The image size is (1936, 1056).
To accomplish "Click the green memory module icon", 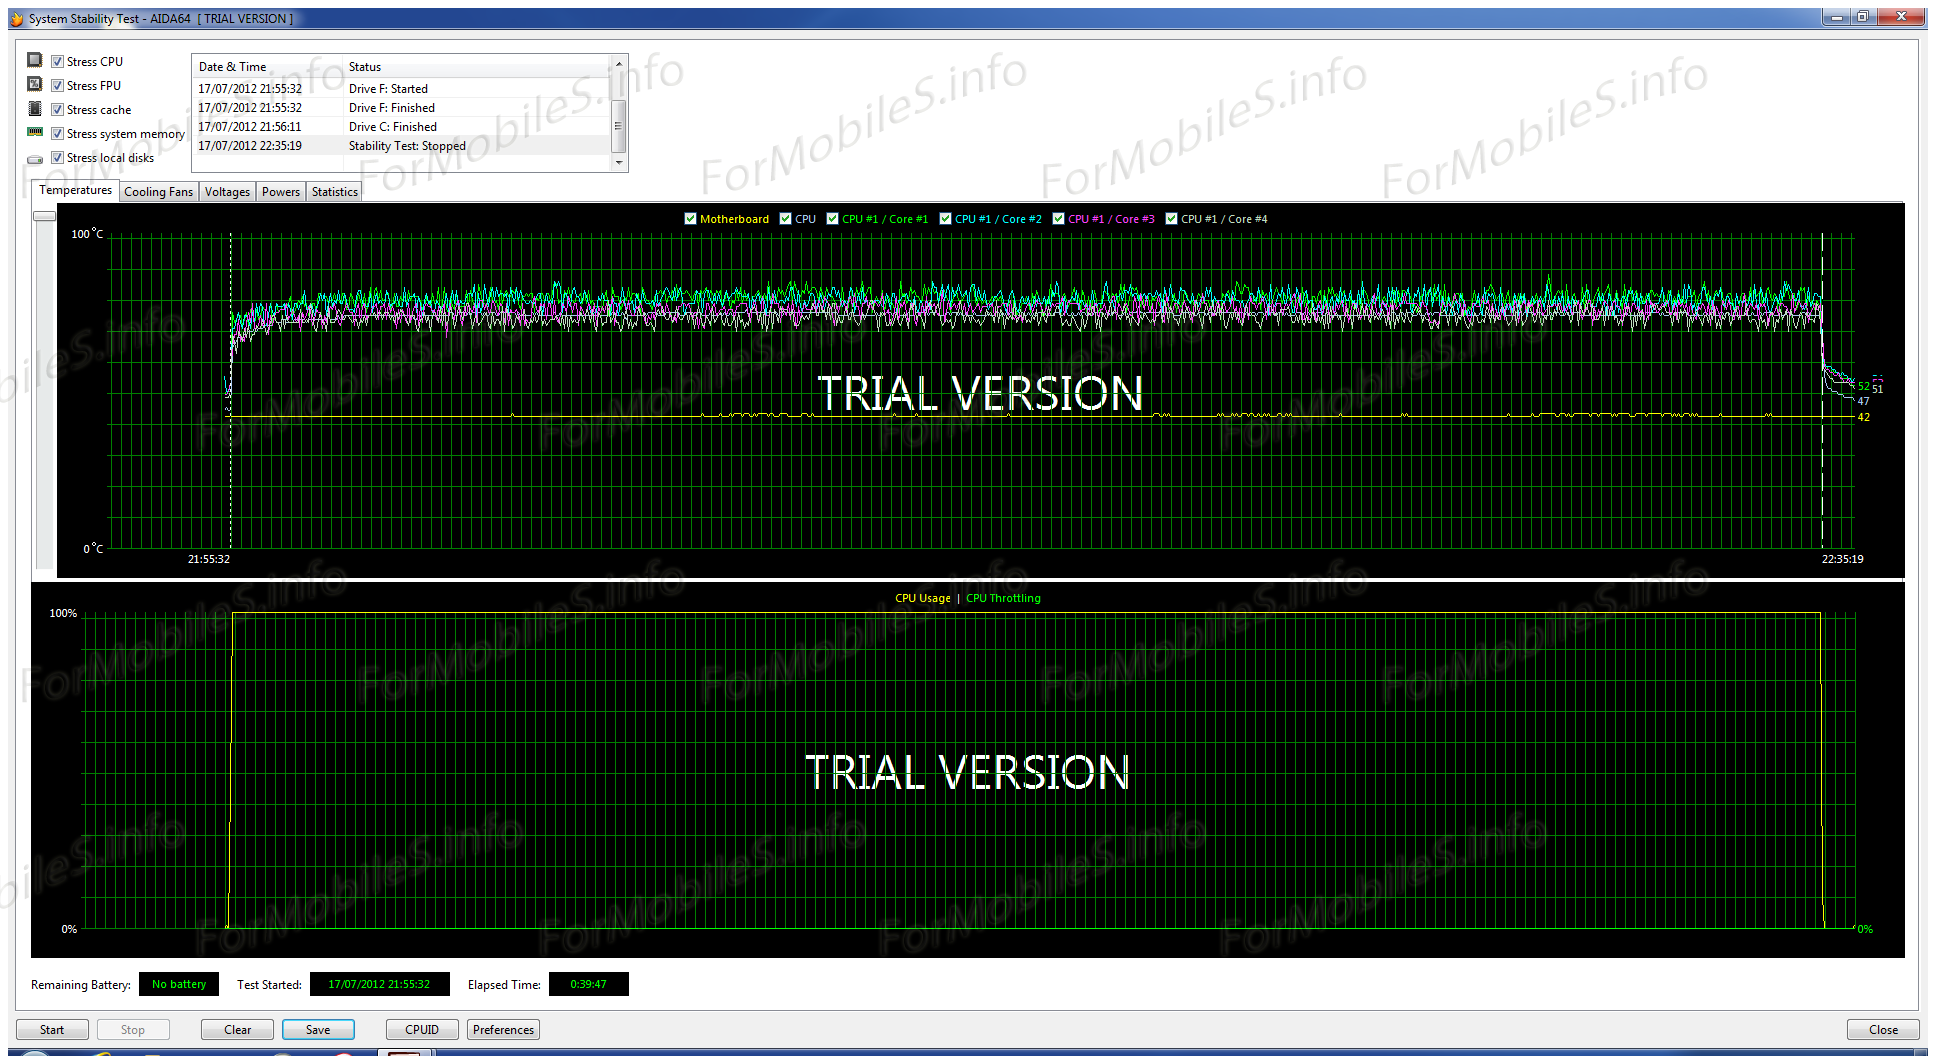I will click(35, 132).
